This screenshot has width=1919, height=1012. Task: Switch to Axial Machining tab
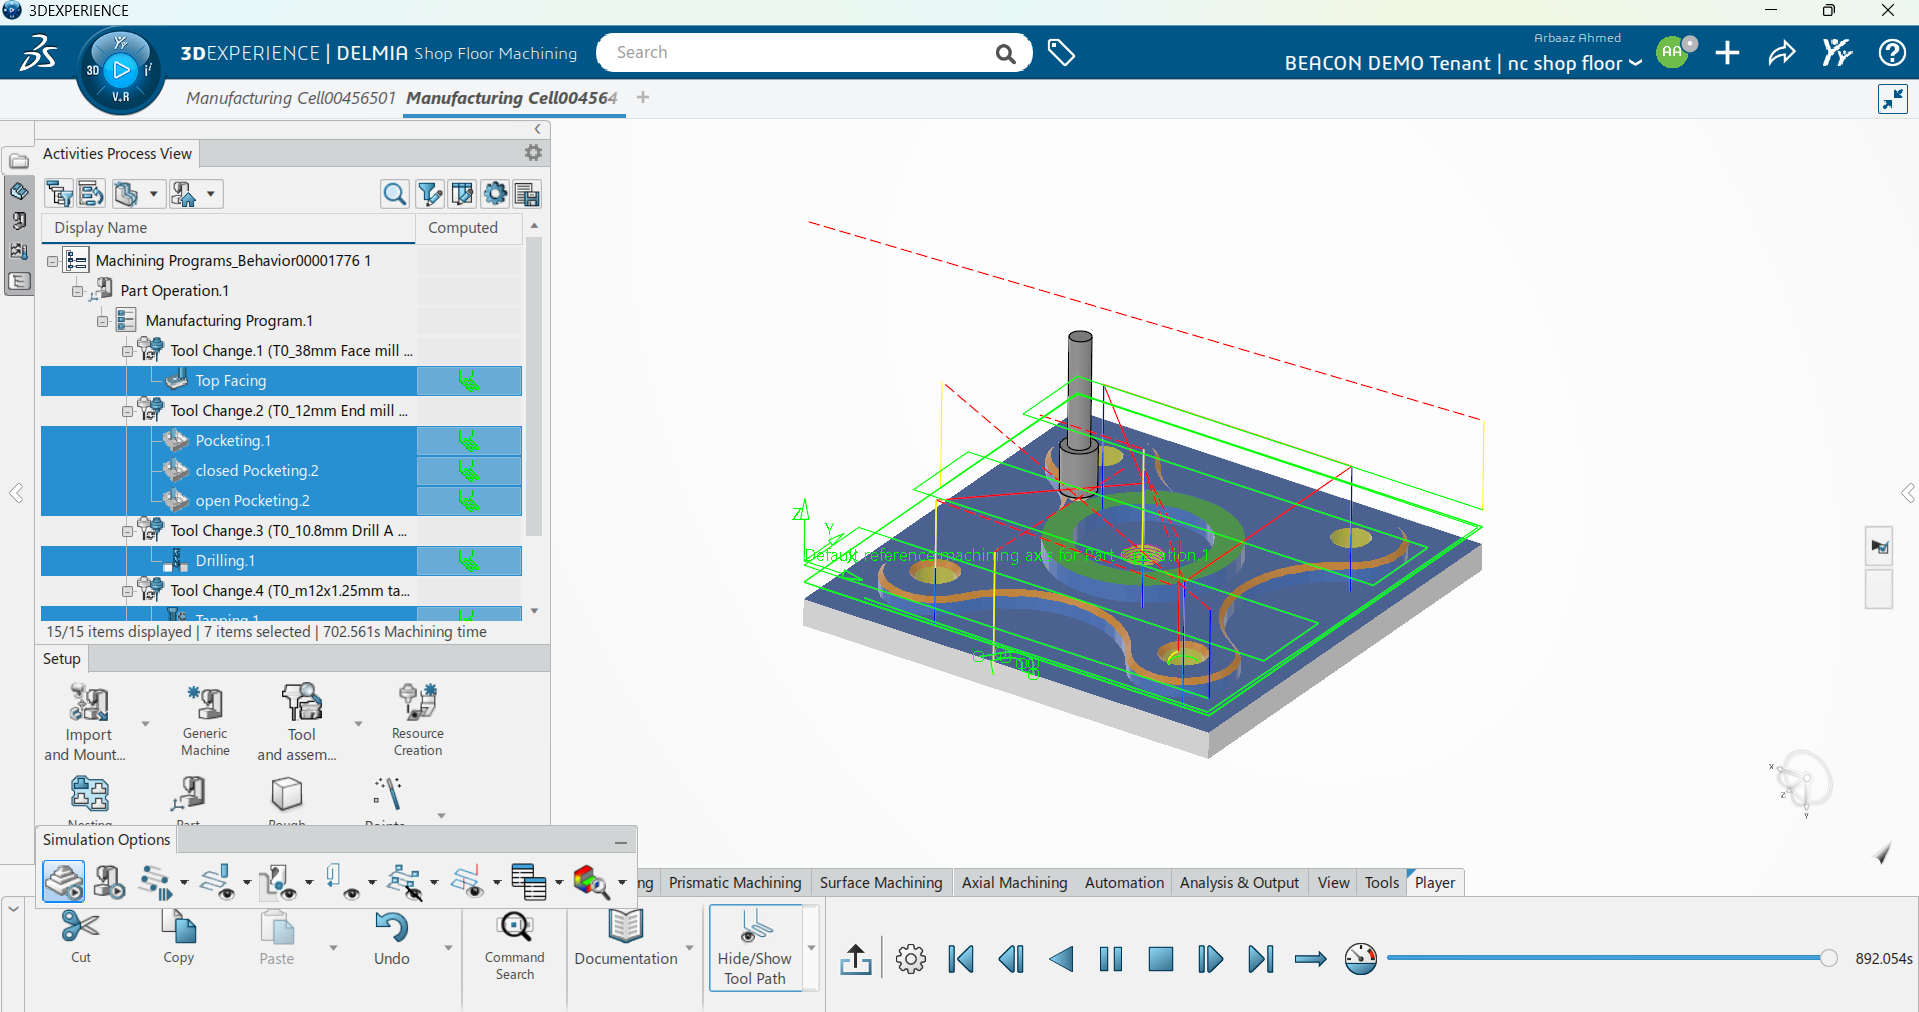click(x=1014, y=882)
